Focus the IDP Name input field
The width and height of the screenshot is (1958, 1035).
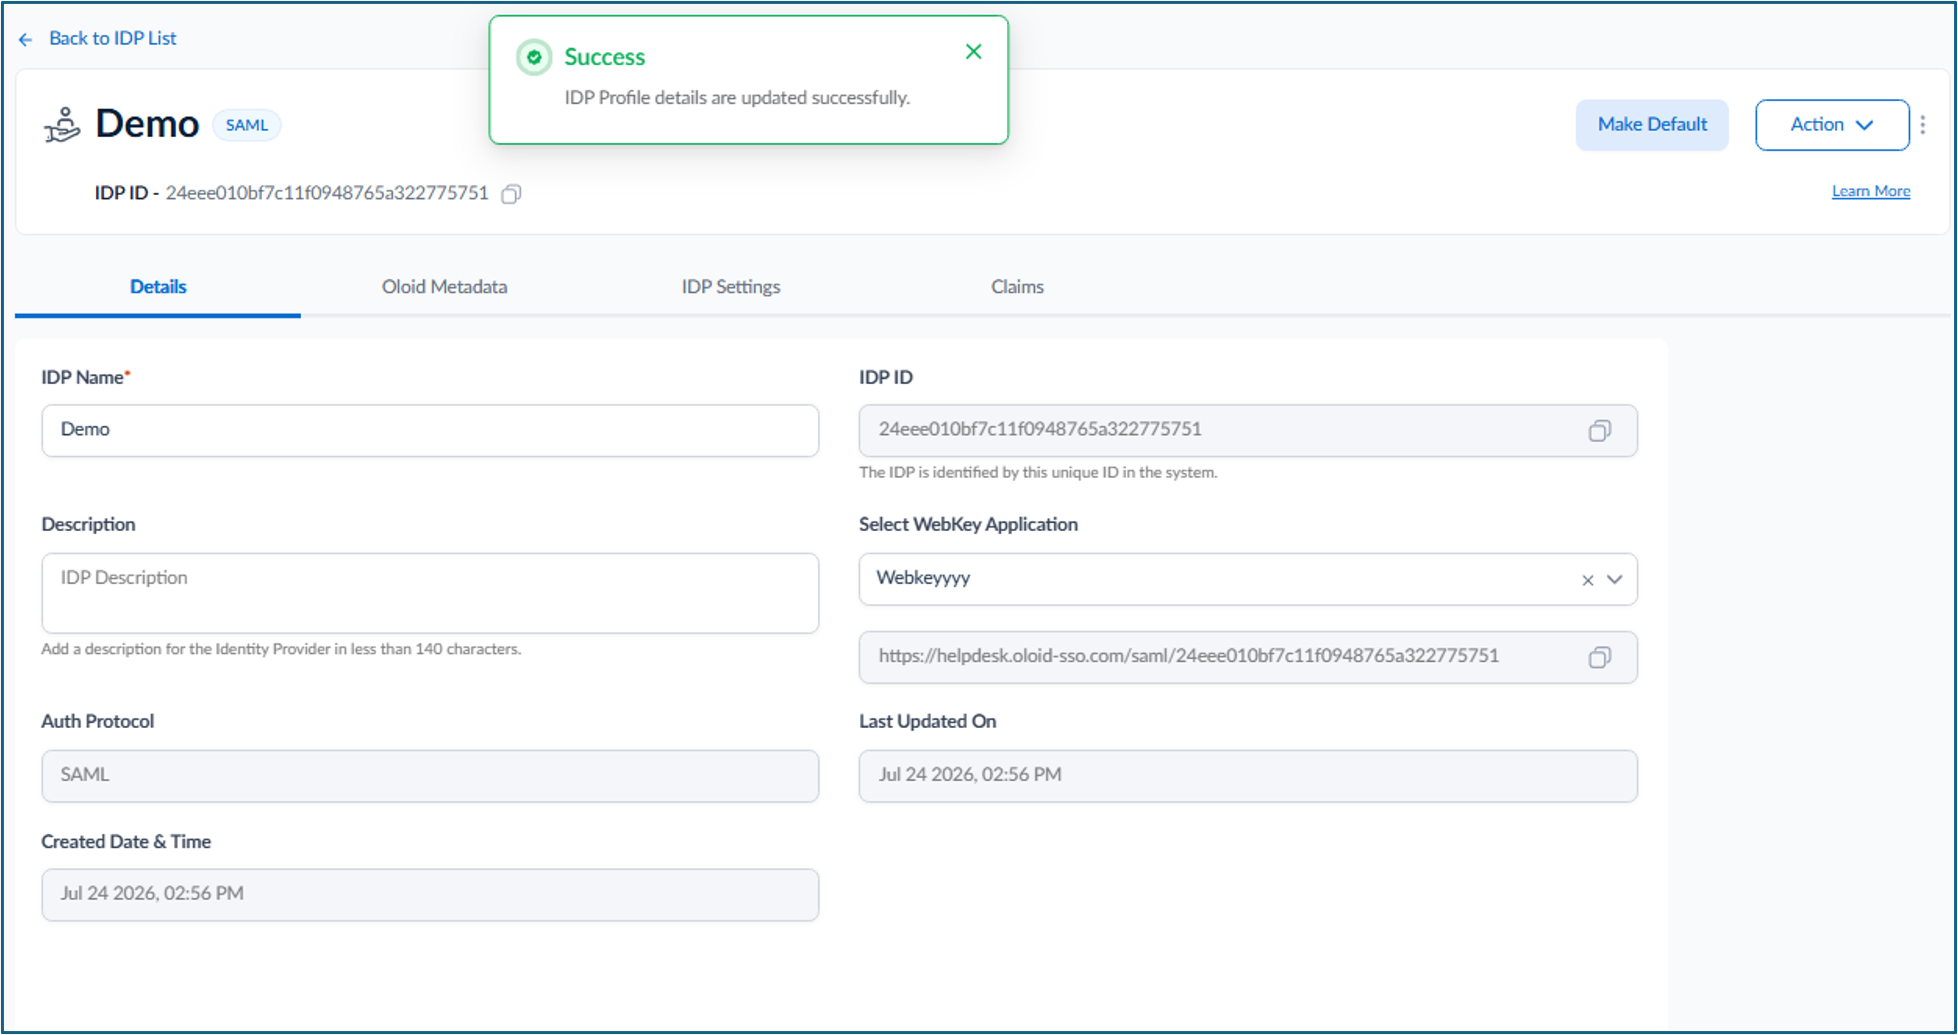click(430, 431)
